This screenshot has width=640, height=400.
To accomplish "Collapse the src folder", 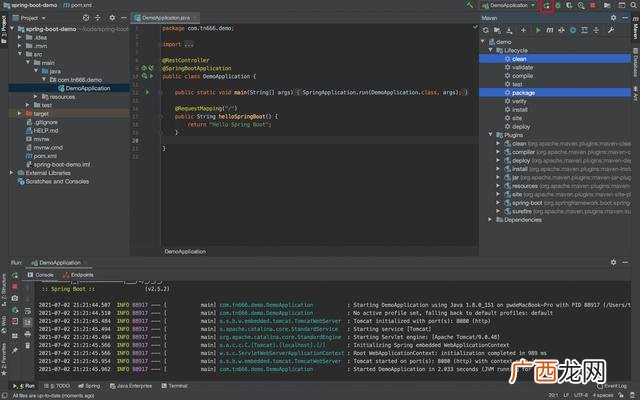I will coord(19,54).
